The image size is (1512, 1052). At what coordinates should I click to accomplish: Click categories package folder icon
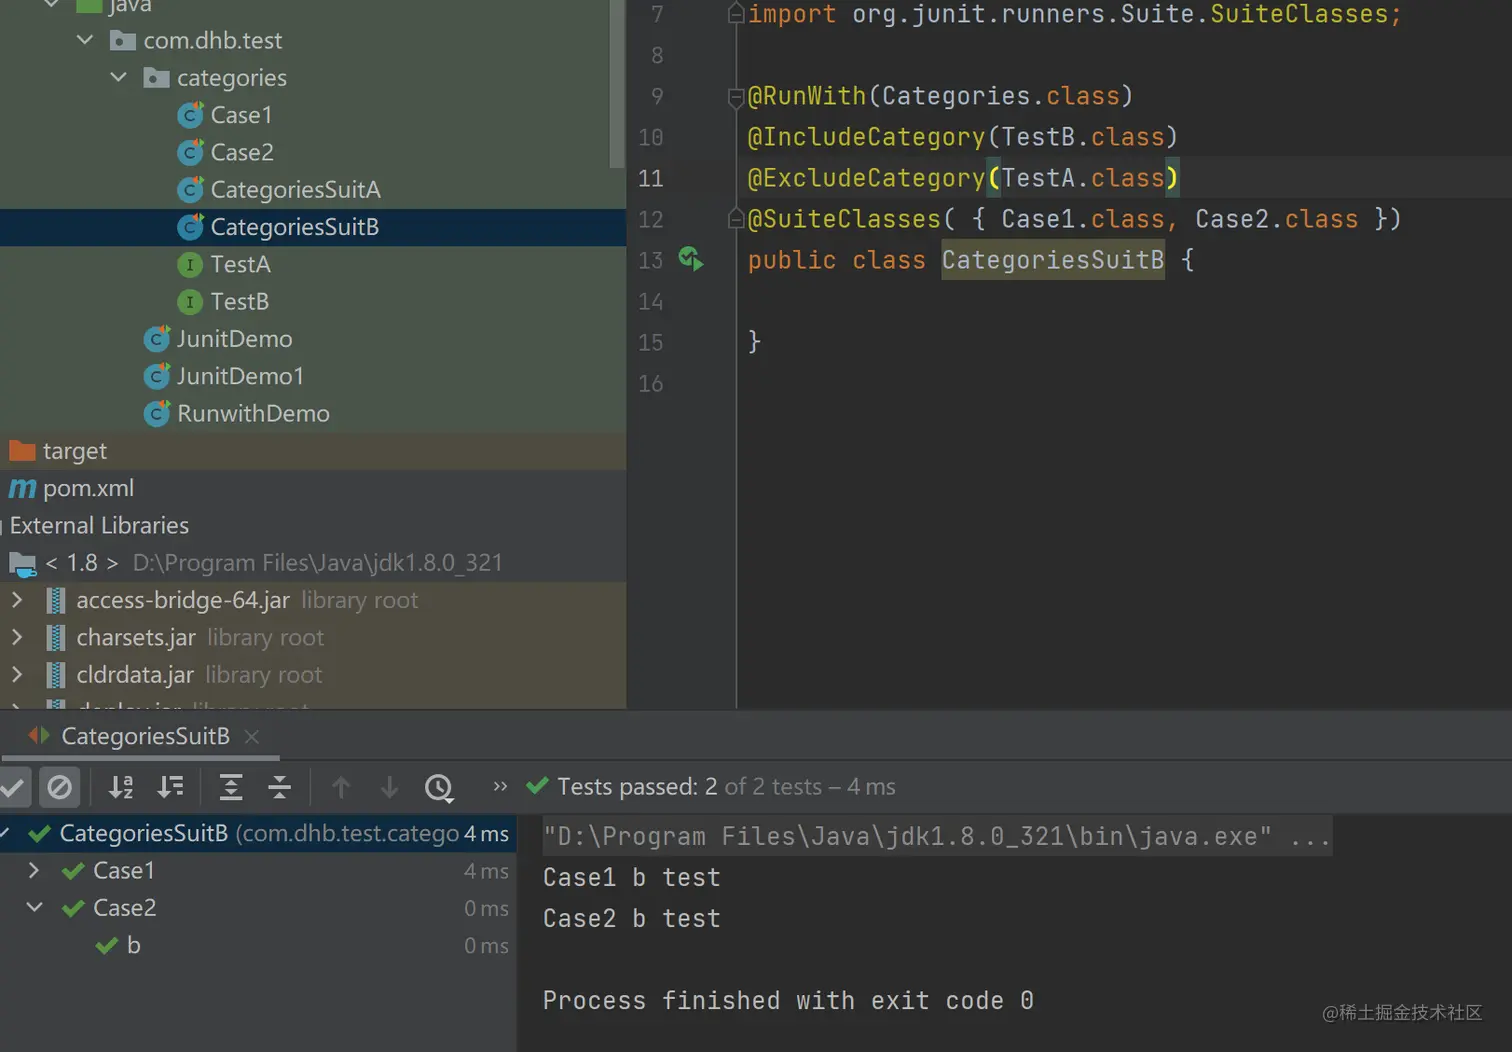[x=156, y=77]
